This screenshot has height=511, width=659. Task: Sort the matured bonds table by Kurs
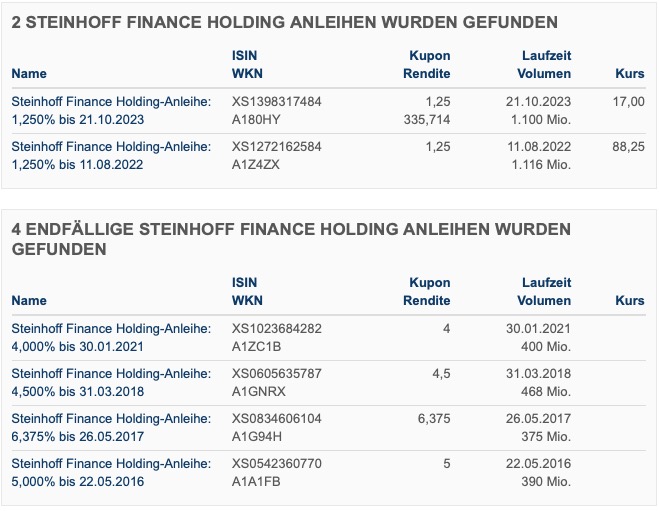pyautogui.click(x=630, y=300)
